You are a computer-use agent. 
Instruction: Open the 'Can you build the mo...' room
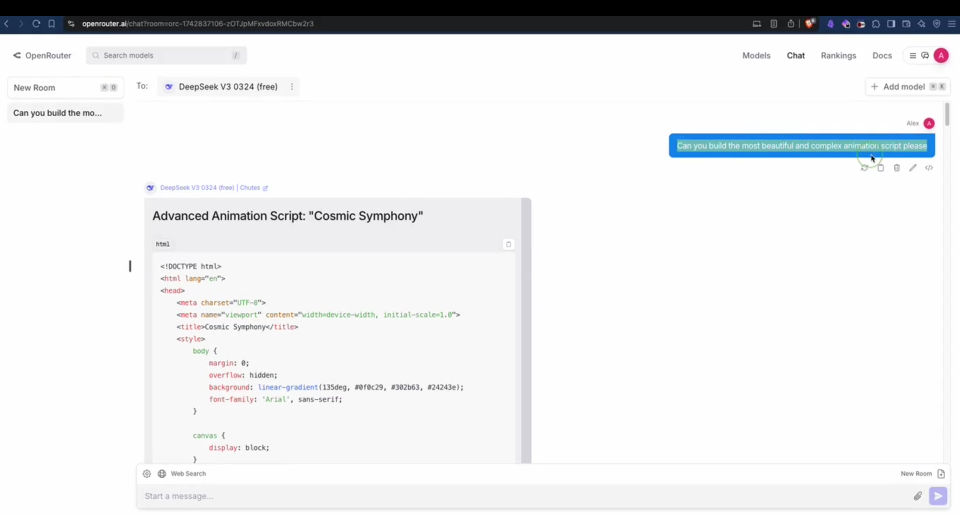65,113
